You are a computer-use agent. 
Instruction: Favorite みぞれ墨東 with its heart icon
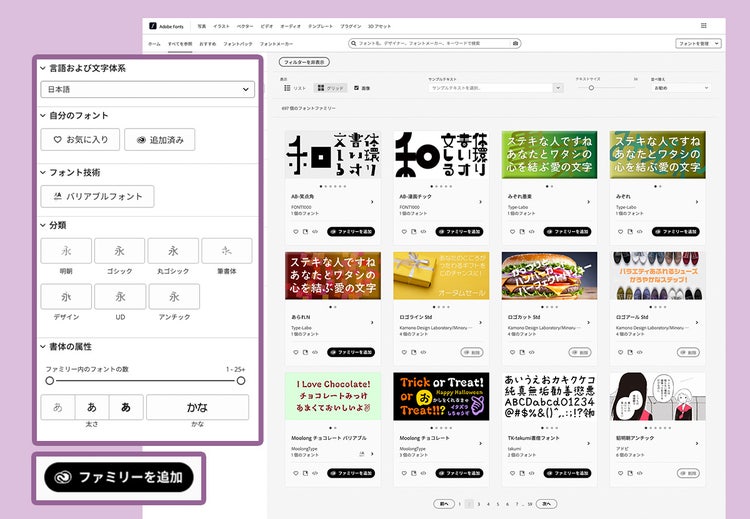point(512,232)
